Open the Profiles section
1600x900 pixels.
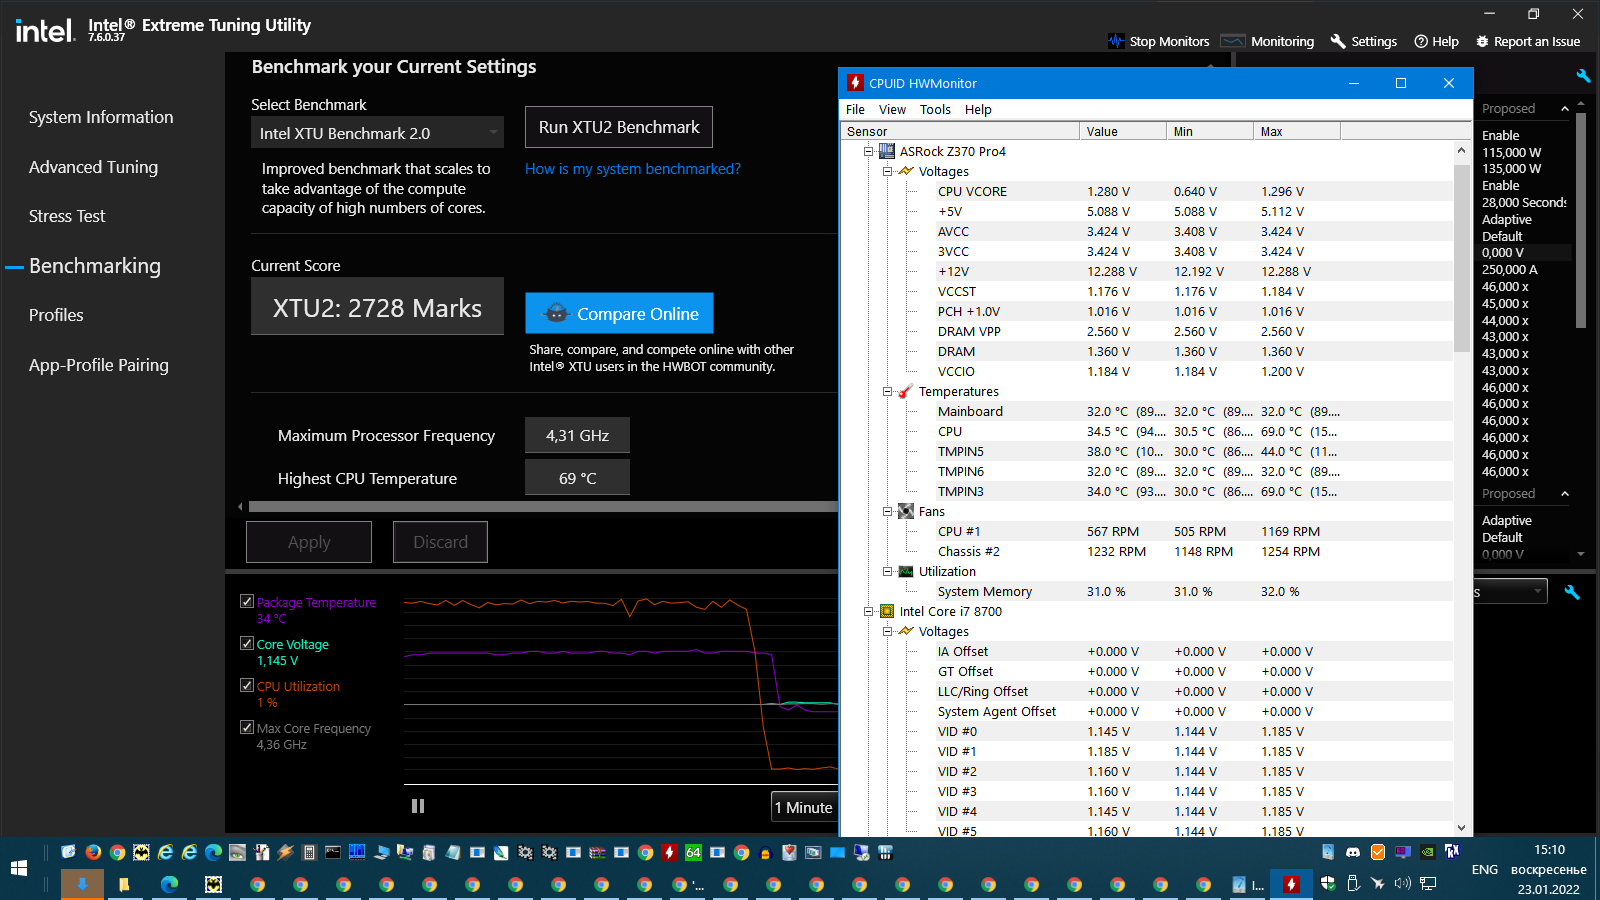coord(56,315)
